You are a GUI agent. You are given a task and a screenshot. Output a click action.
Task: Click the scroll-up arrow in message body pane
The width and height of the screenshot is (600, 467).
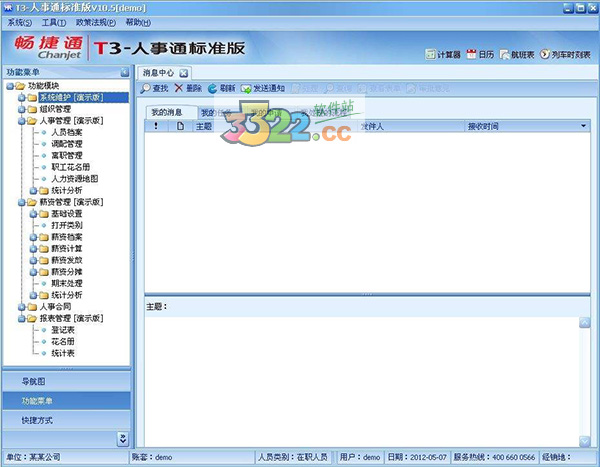click(584, 323)
